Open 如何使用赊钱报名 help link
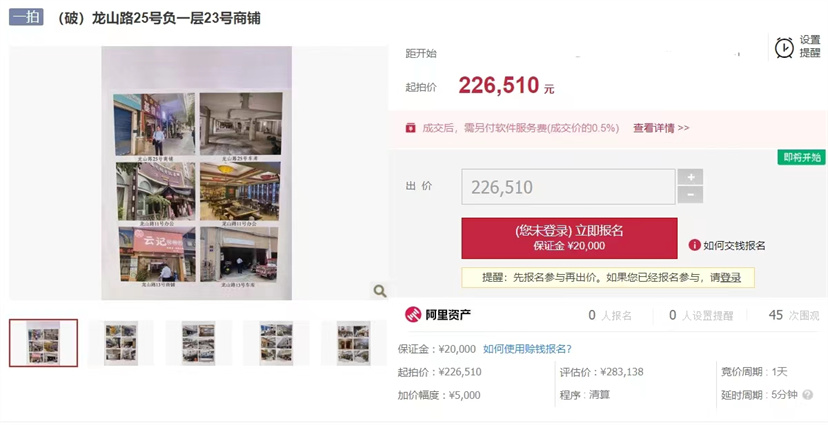Viewport: 828px width, 425px height. (528, 349)
